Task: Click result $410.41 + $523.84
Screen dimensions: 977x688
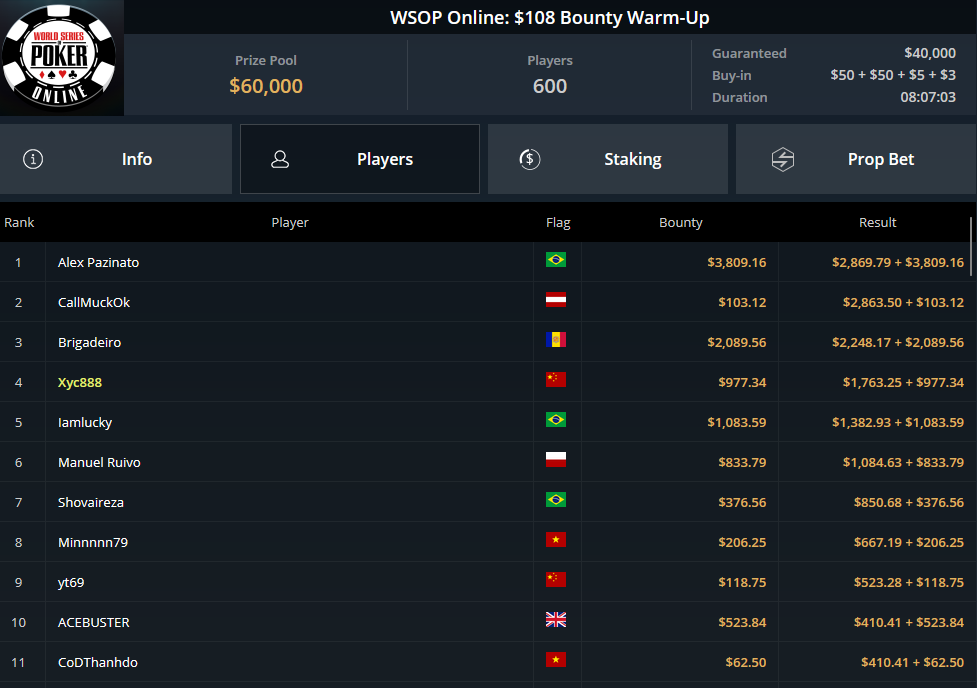Action: click(909, 623)
